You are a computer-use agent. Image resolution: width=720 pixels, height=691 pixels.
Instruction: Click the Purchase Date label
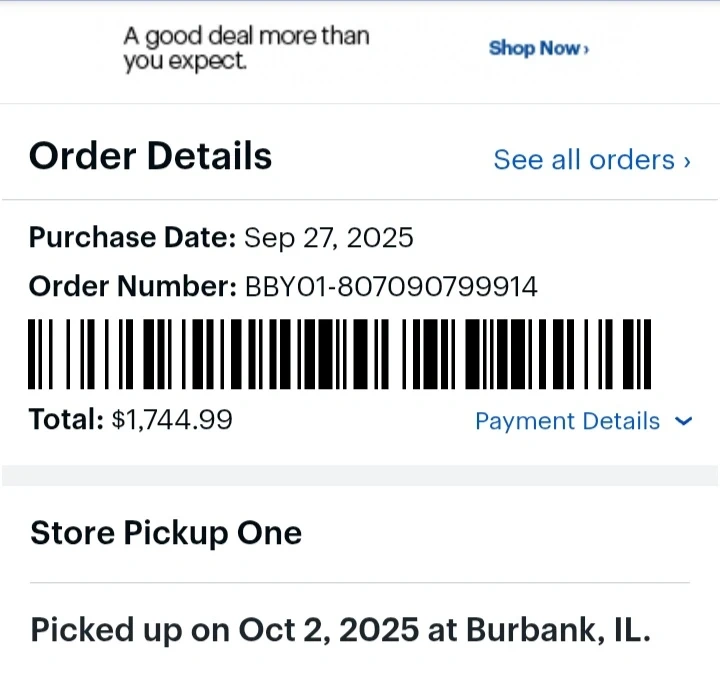tap(133, 238)
